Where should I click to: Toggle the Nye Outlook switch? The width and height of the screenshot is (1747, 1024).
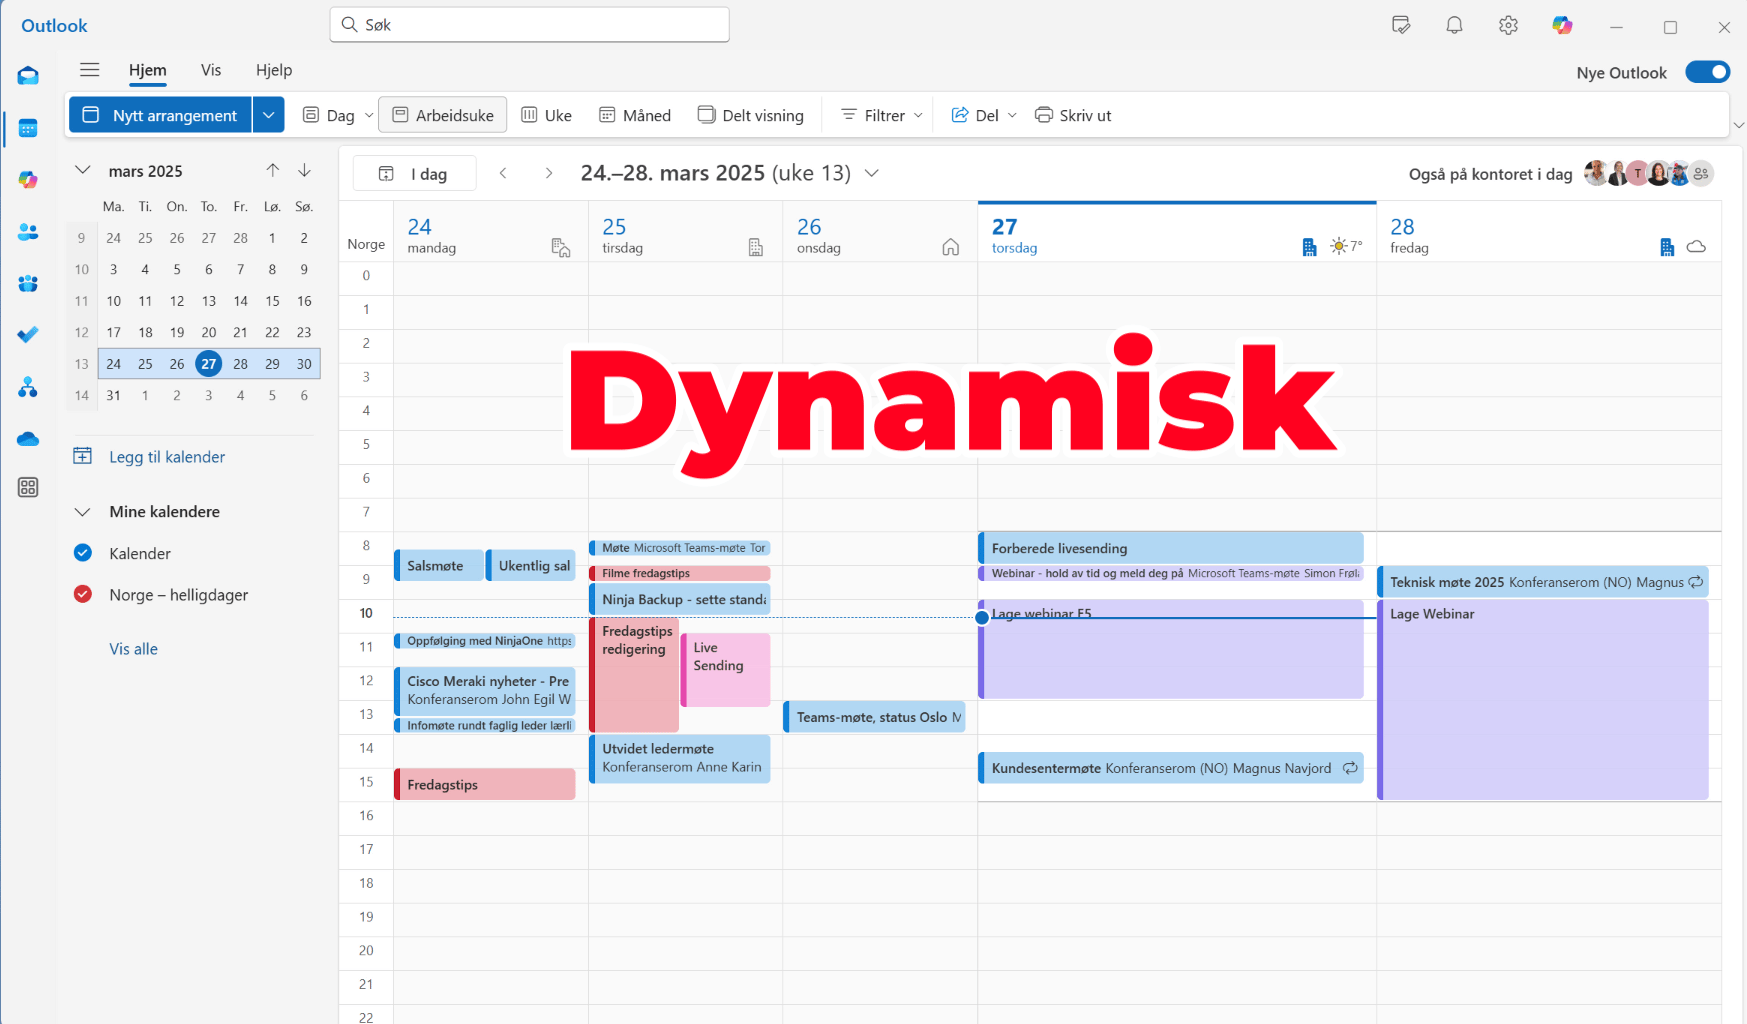[x=1708, y=71]
